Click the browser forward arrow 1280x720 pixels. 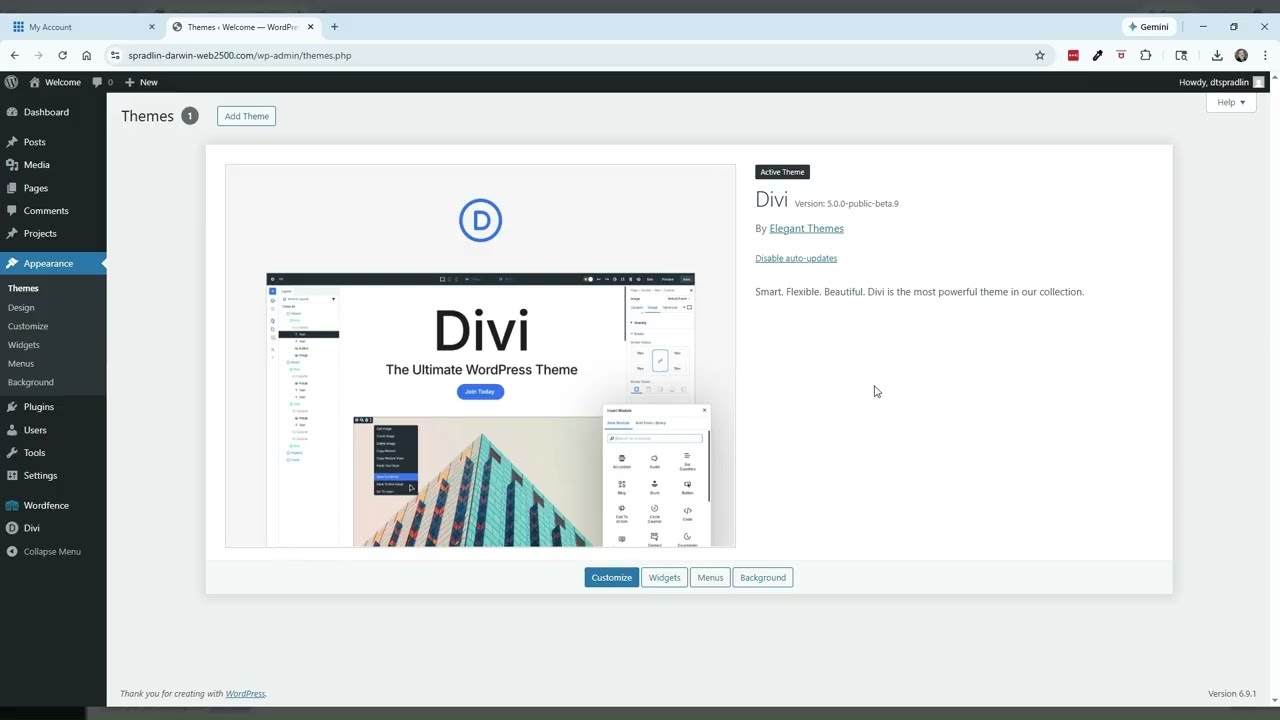38,55
